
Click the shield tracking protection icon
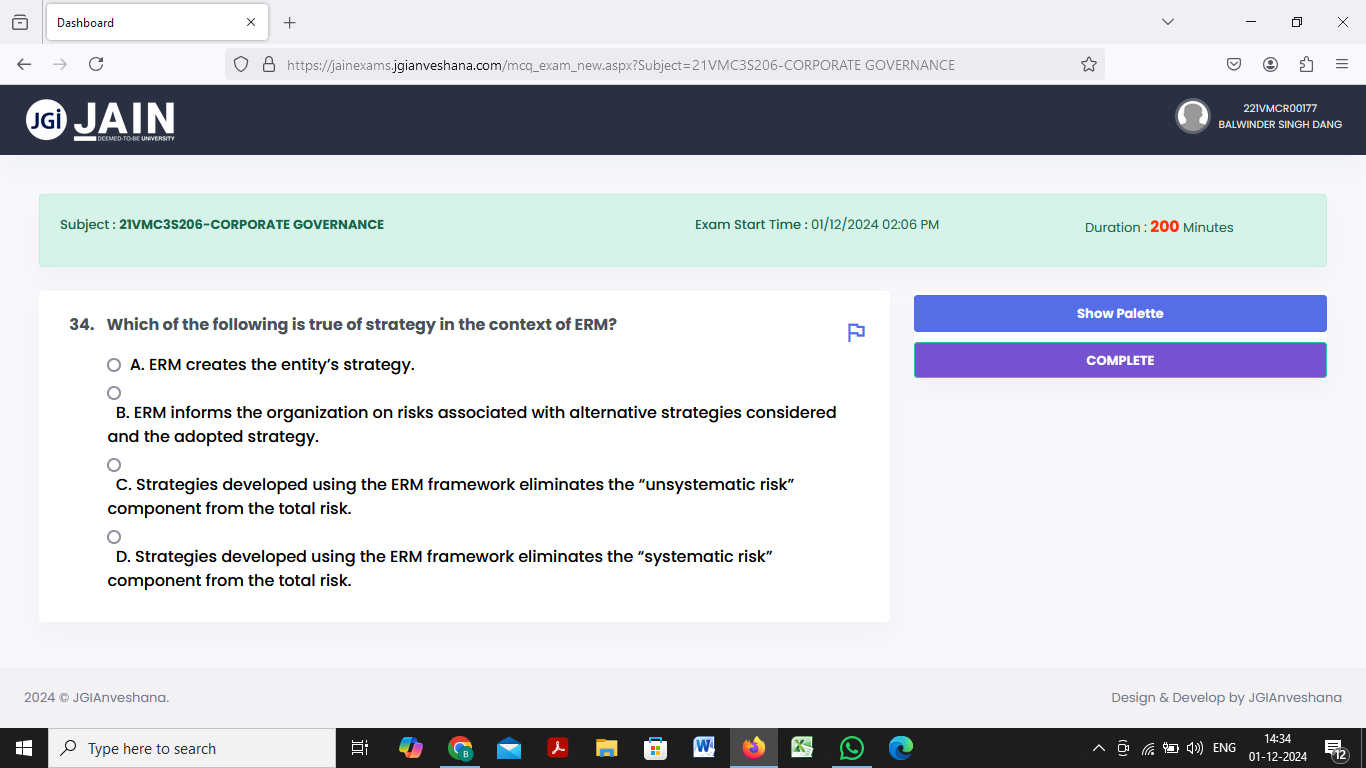tap(240, 63)
